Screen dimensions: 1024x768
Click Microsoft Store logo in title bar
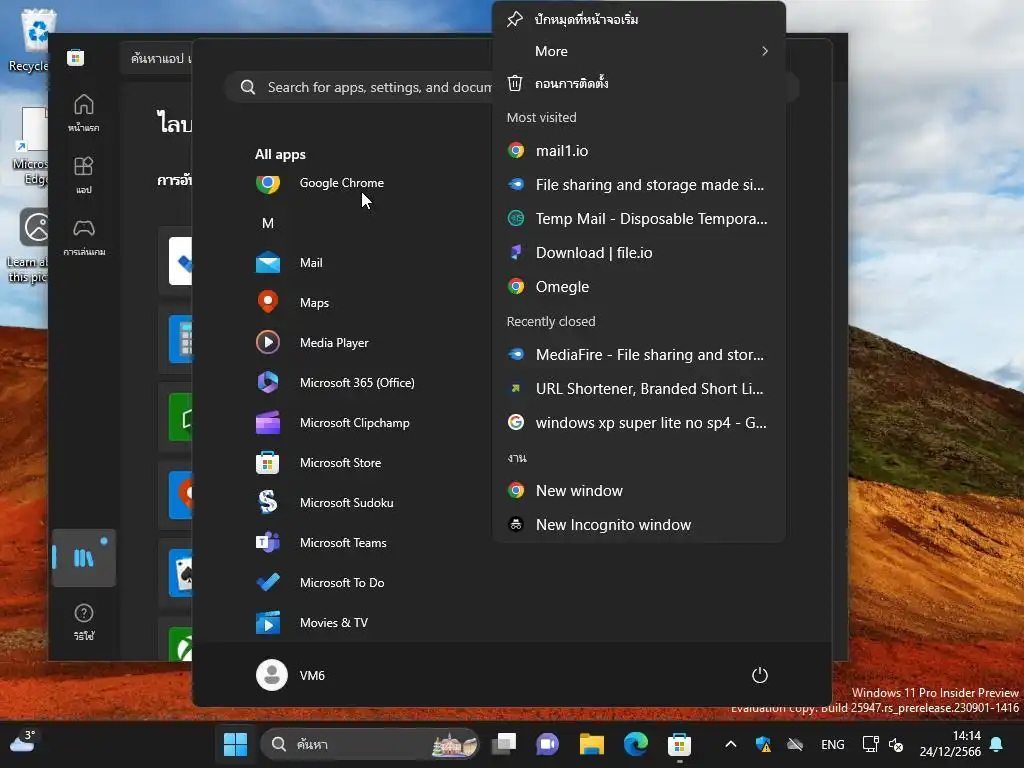pyautogui.click(x=75, y=57)
